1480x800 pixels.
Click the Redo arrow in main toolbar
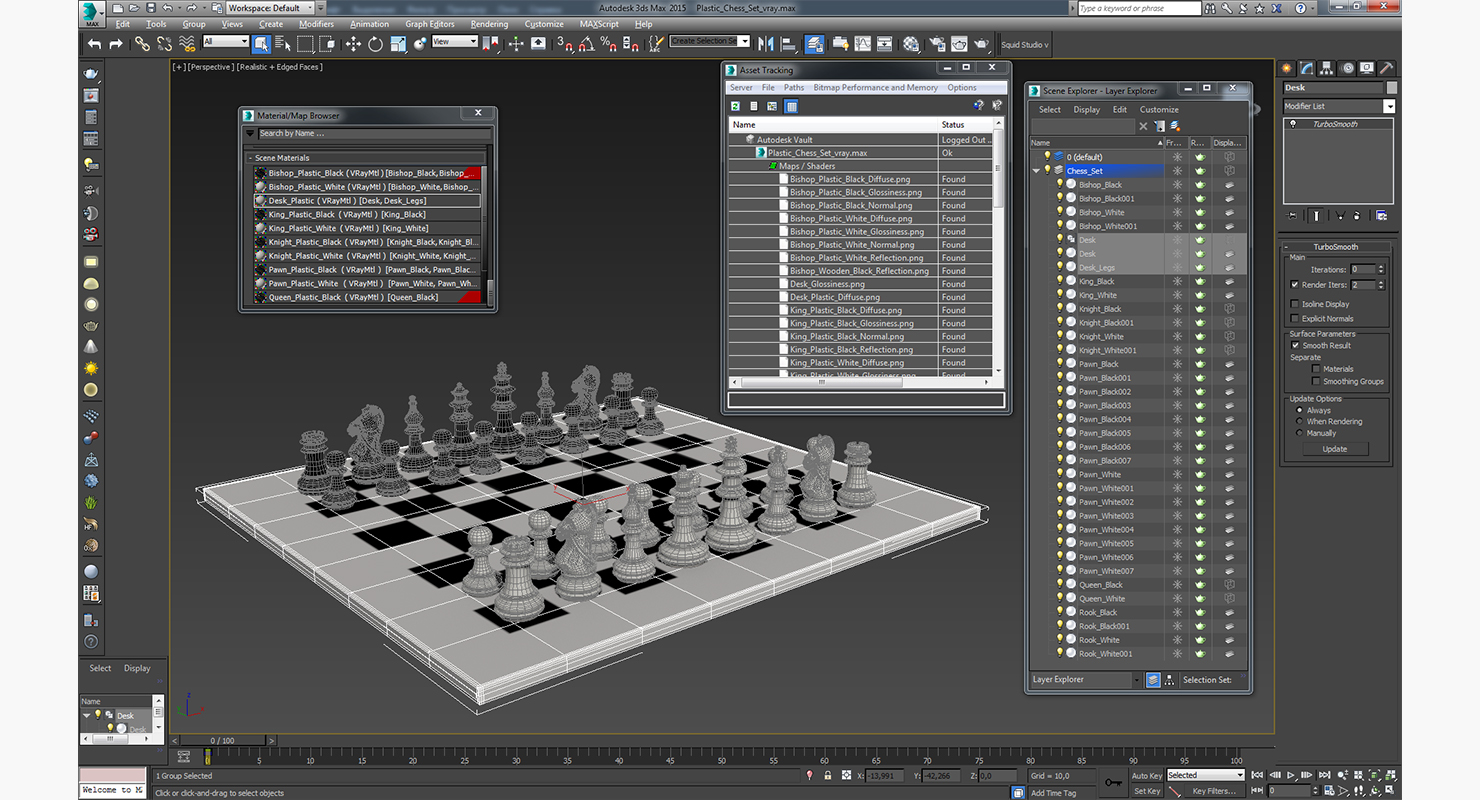click(116, 44)
